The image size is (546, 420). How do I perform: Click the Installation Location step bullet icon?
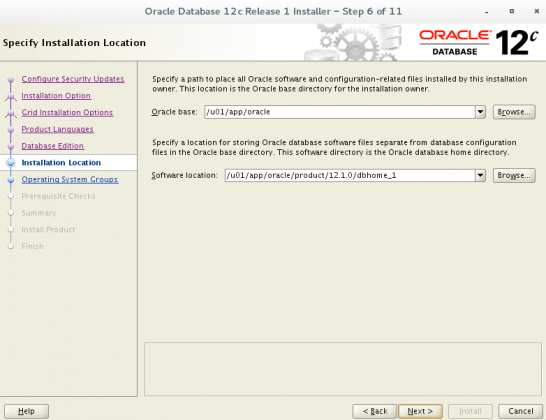11,163
